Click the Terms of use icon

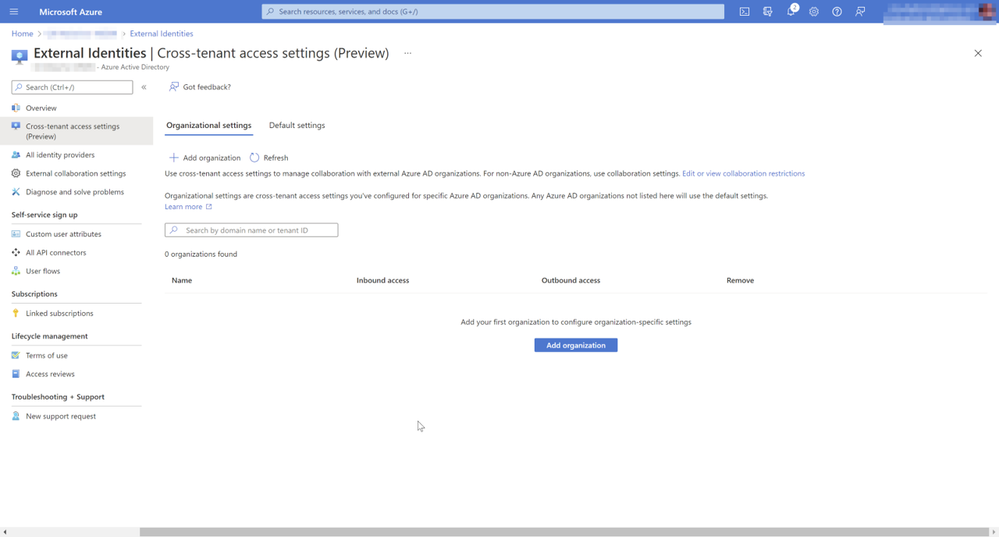16,355
